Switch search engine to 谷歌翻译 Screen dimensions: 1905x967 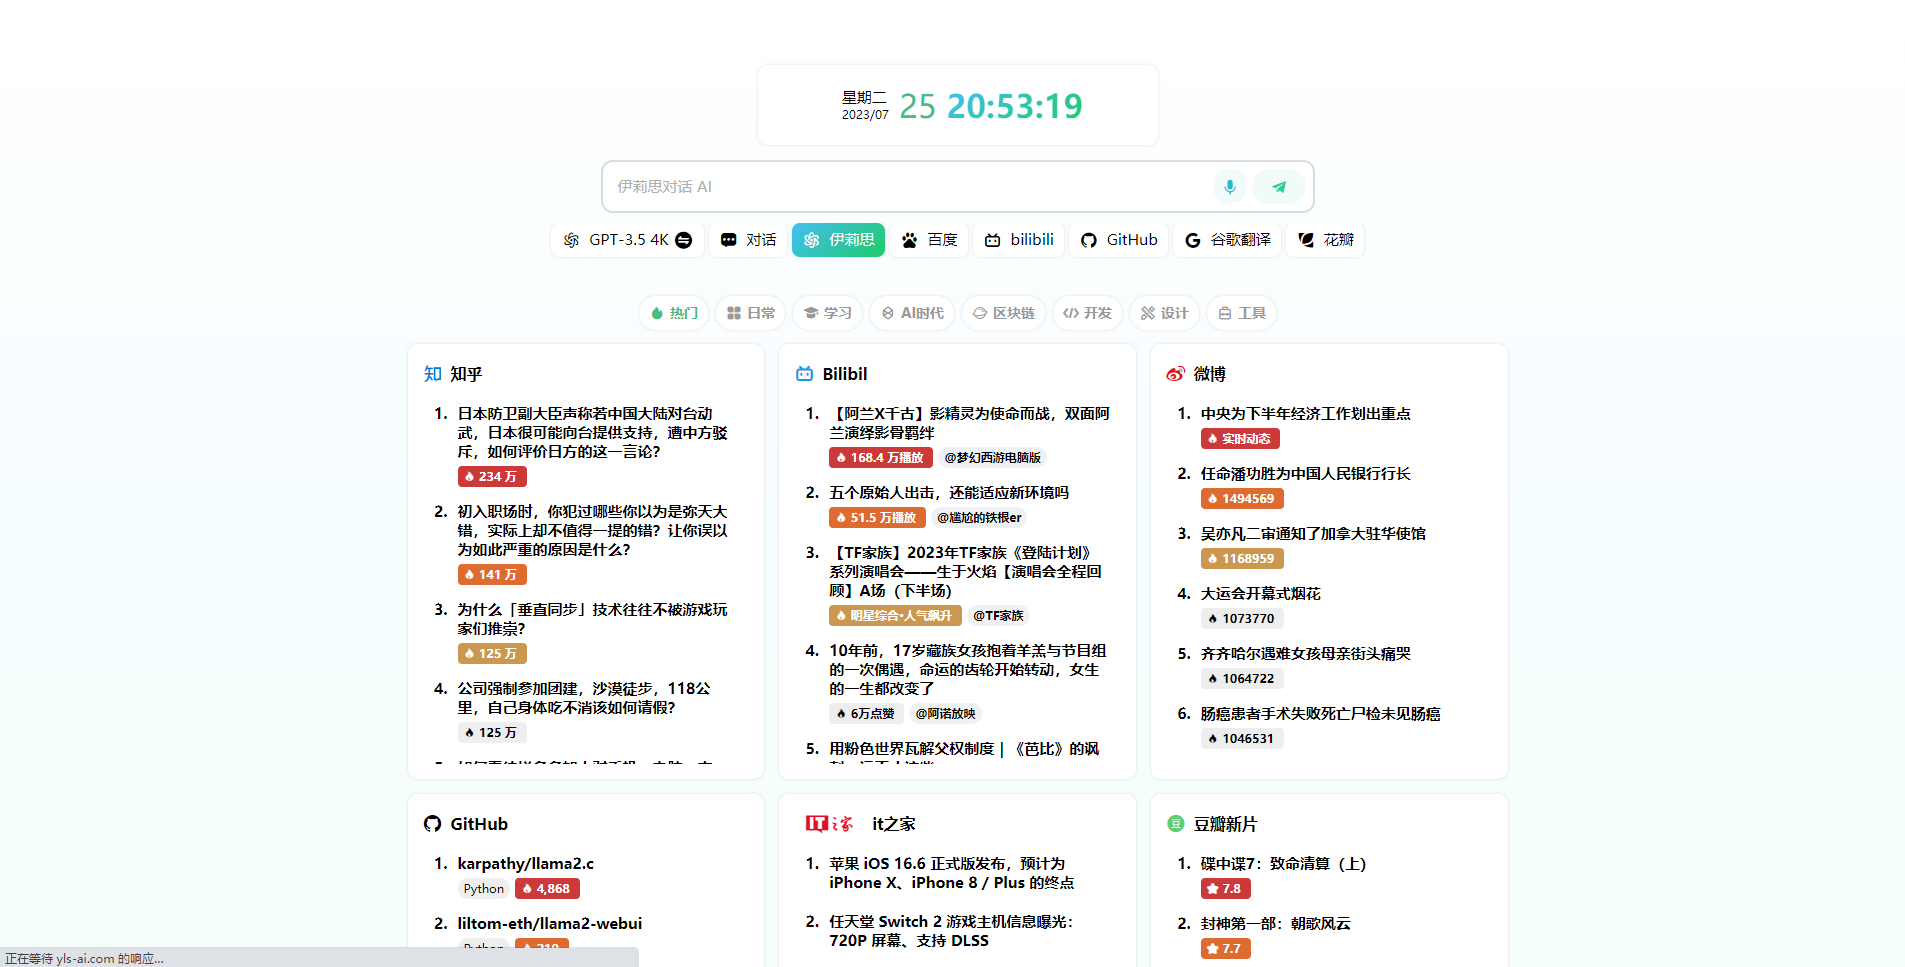tap(1227, 240)
